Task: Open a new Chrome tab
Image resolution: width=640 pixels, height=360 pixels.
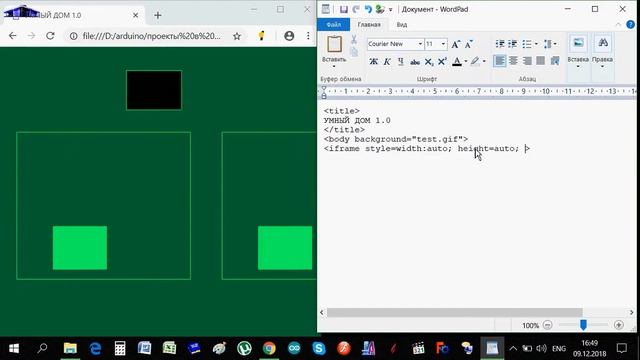Action: click(158, 16)
